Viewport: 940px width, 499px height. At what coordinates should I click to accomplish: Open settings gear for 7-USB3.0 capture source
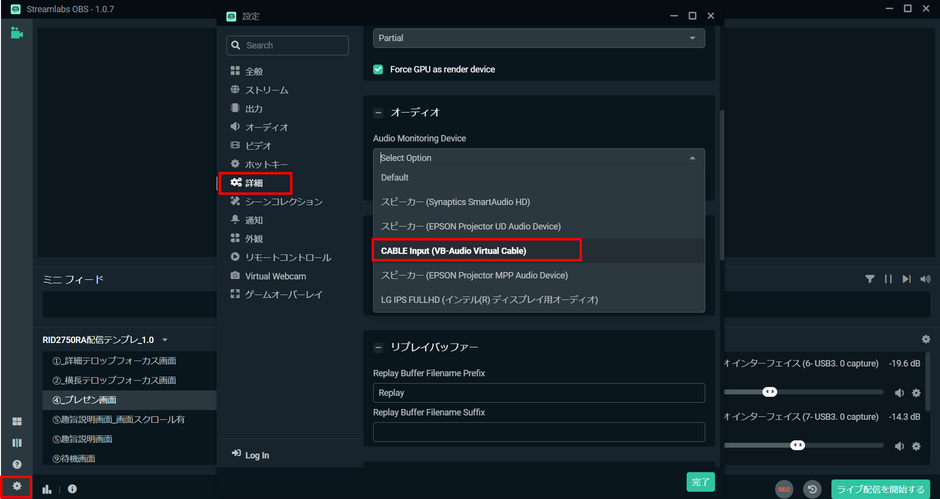(916, 446)
